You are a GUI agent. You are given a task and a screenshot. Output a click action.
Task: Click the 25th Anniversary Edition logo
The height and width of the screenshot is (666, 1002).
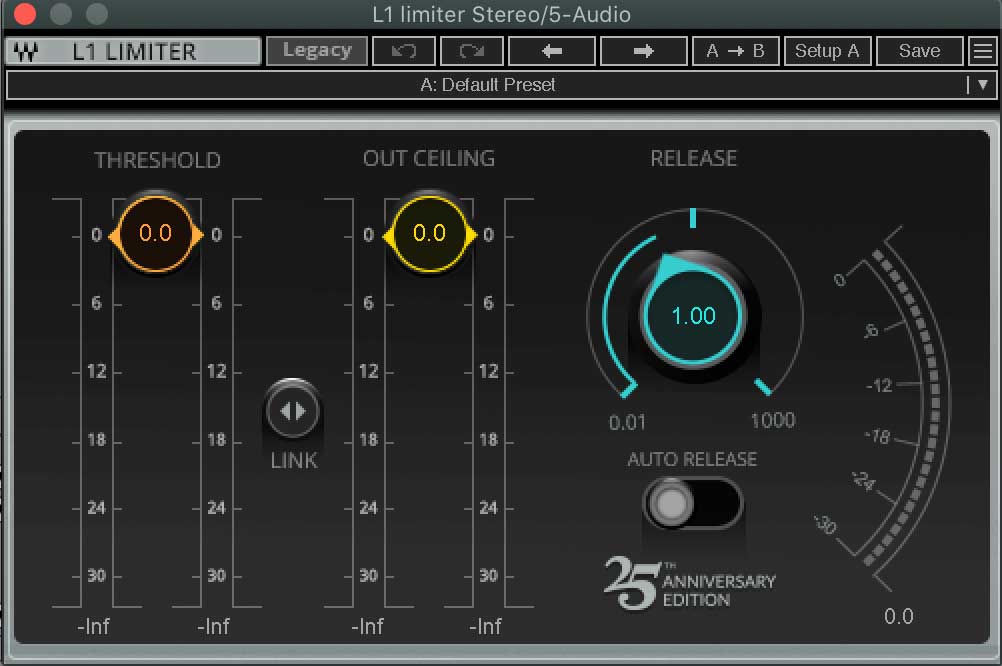pos(690,582)
